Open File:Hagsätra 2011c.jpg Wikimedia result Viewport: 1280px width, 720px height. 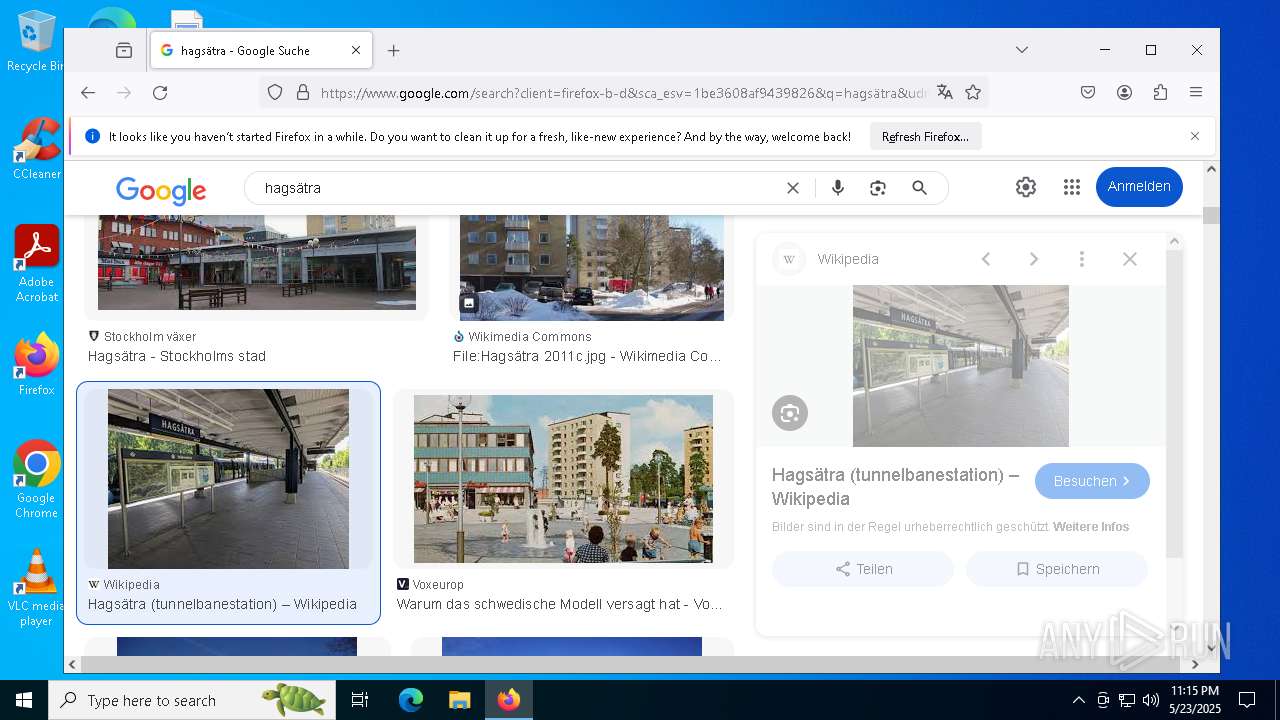click(x=587, y=356)
